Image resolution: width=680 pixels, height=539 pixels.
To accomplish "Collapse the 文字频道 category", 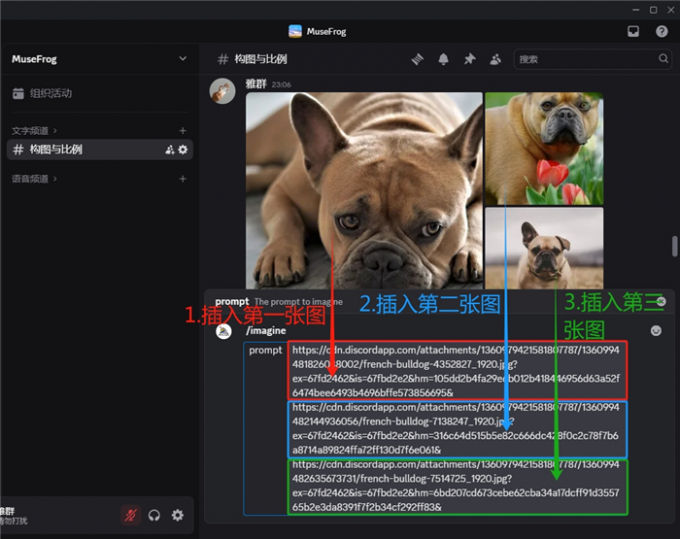I will 34,131.
